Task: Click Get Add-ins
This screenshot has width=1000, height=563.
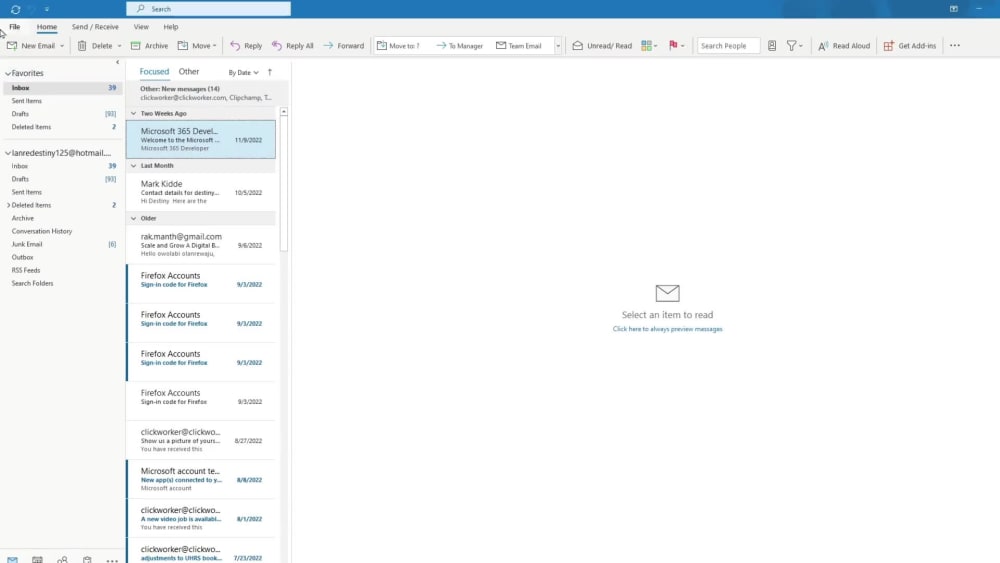Action: (910, 46)
